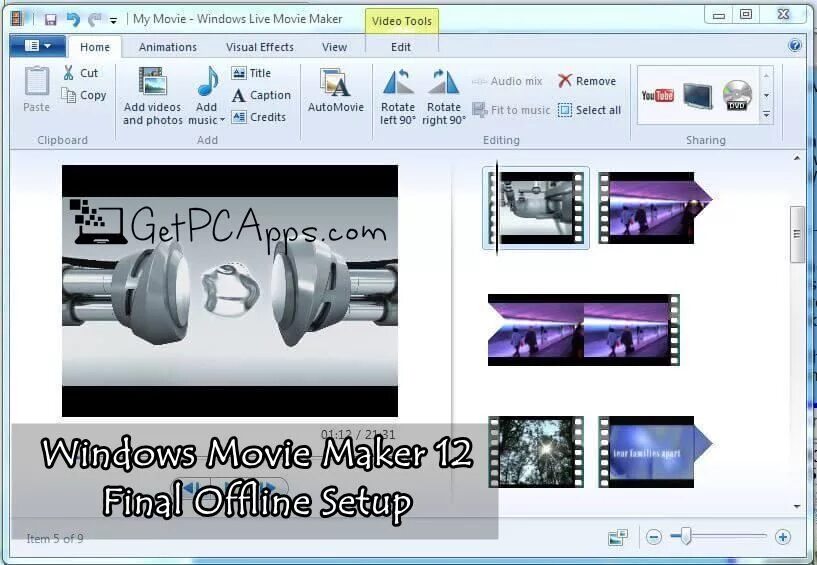Open the Customize Quick Access Toolbar arrow
The image size is (817, 565).
[113, 21]
